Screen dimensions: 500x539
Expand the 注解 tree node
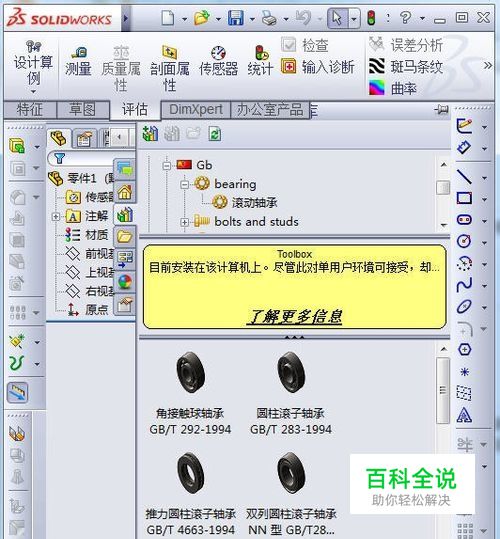(x=55, y=217)
